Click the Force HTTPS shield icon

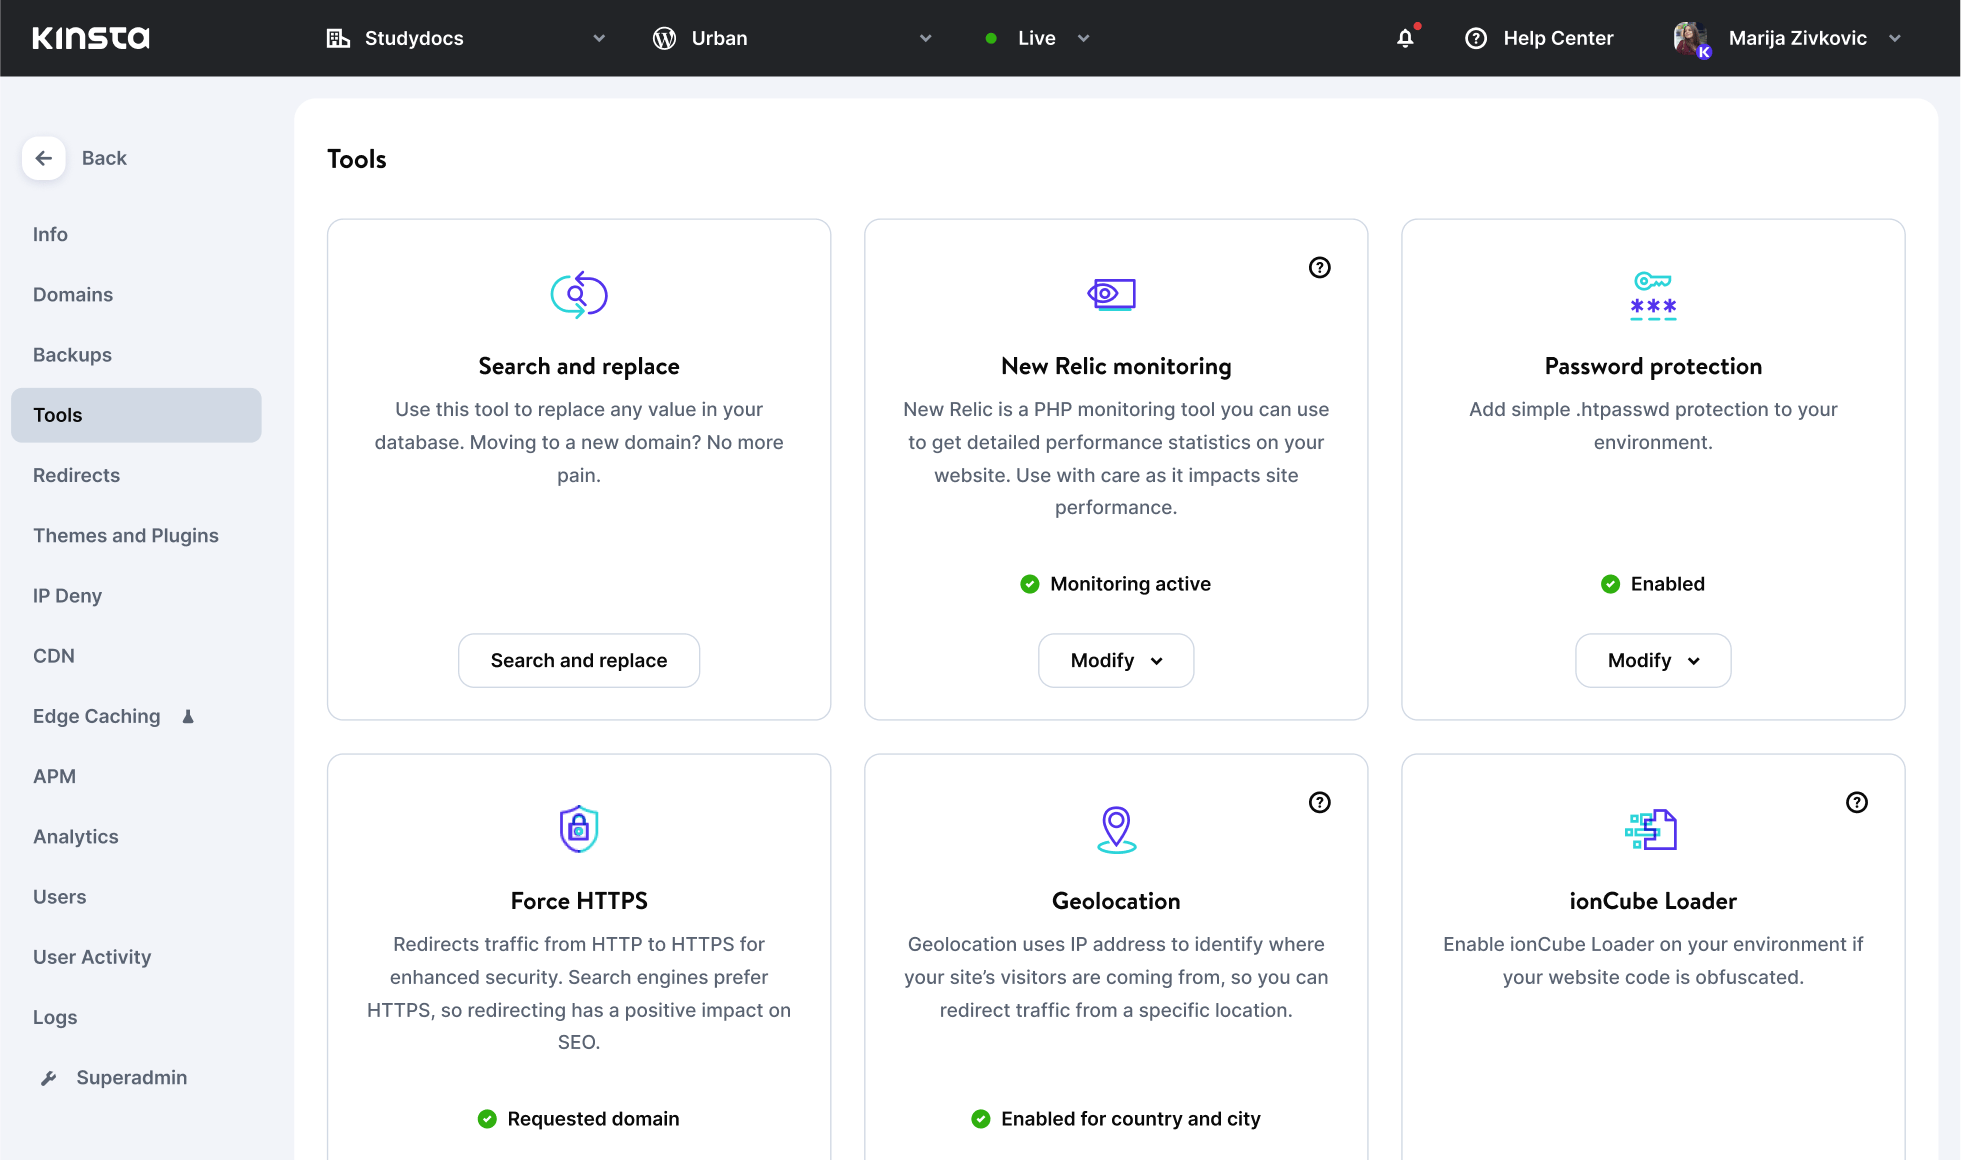pos(578,828)
